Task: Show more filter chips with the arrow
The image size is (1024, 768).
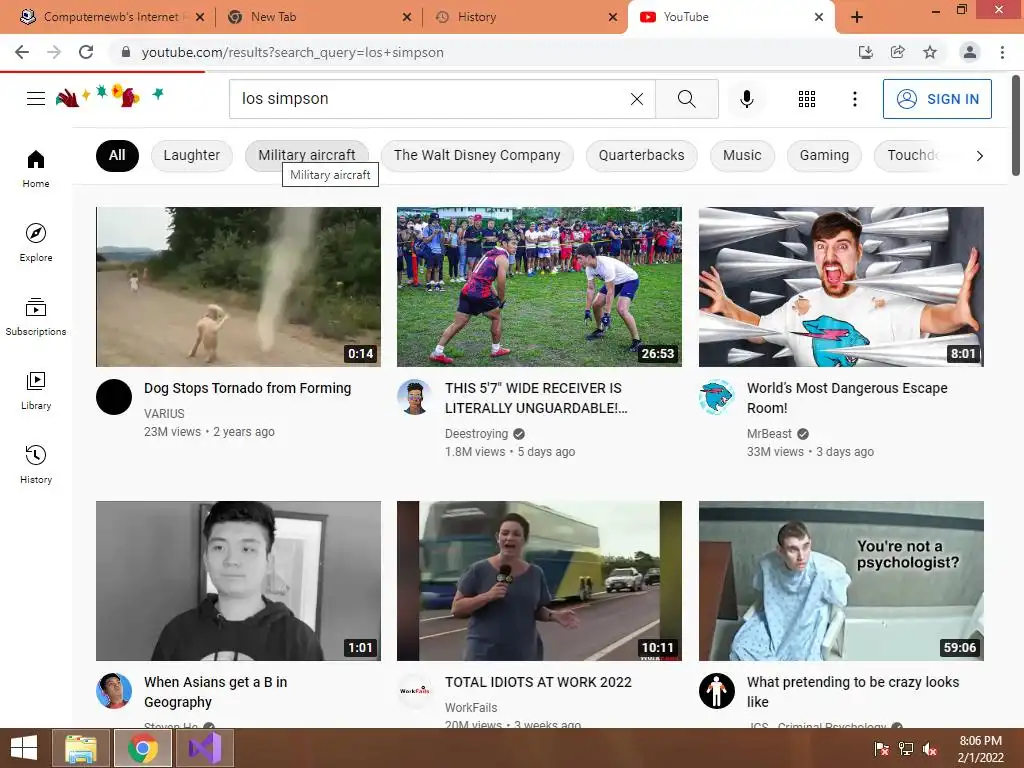Action: pos(980,155)
